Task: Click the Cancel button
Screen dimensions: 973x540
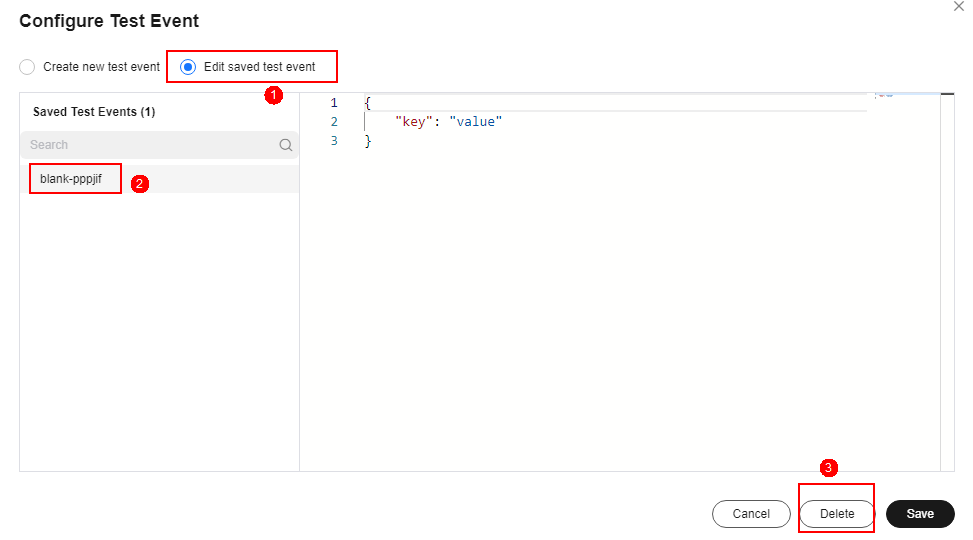Action: 751,514
